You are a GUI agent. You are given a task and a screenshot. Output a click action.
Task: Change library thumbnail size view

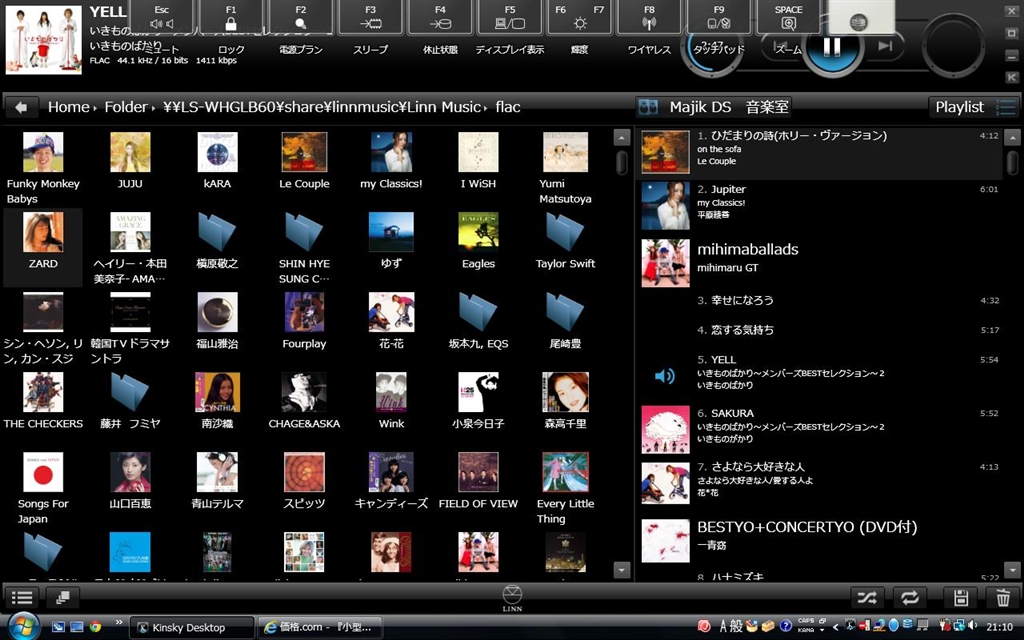tap(62, 598)
